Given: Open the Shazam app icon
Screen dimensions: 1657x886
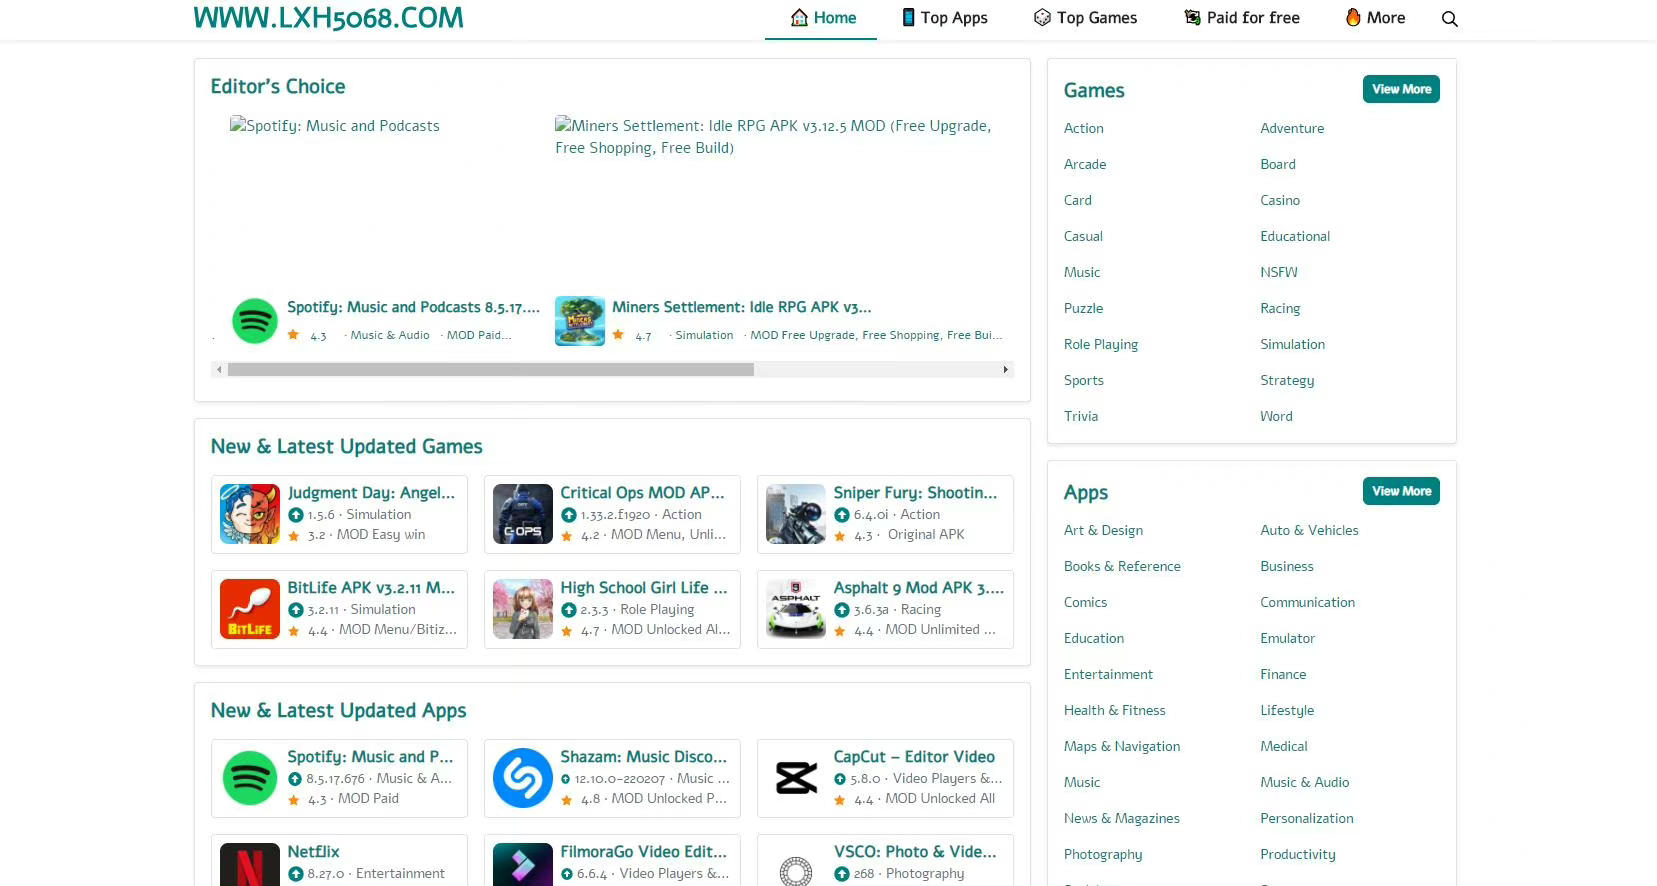Looking at the screenshot, I should pyautogui.click(x=523, y=778).
